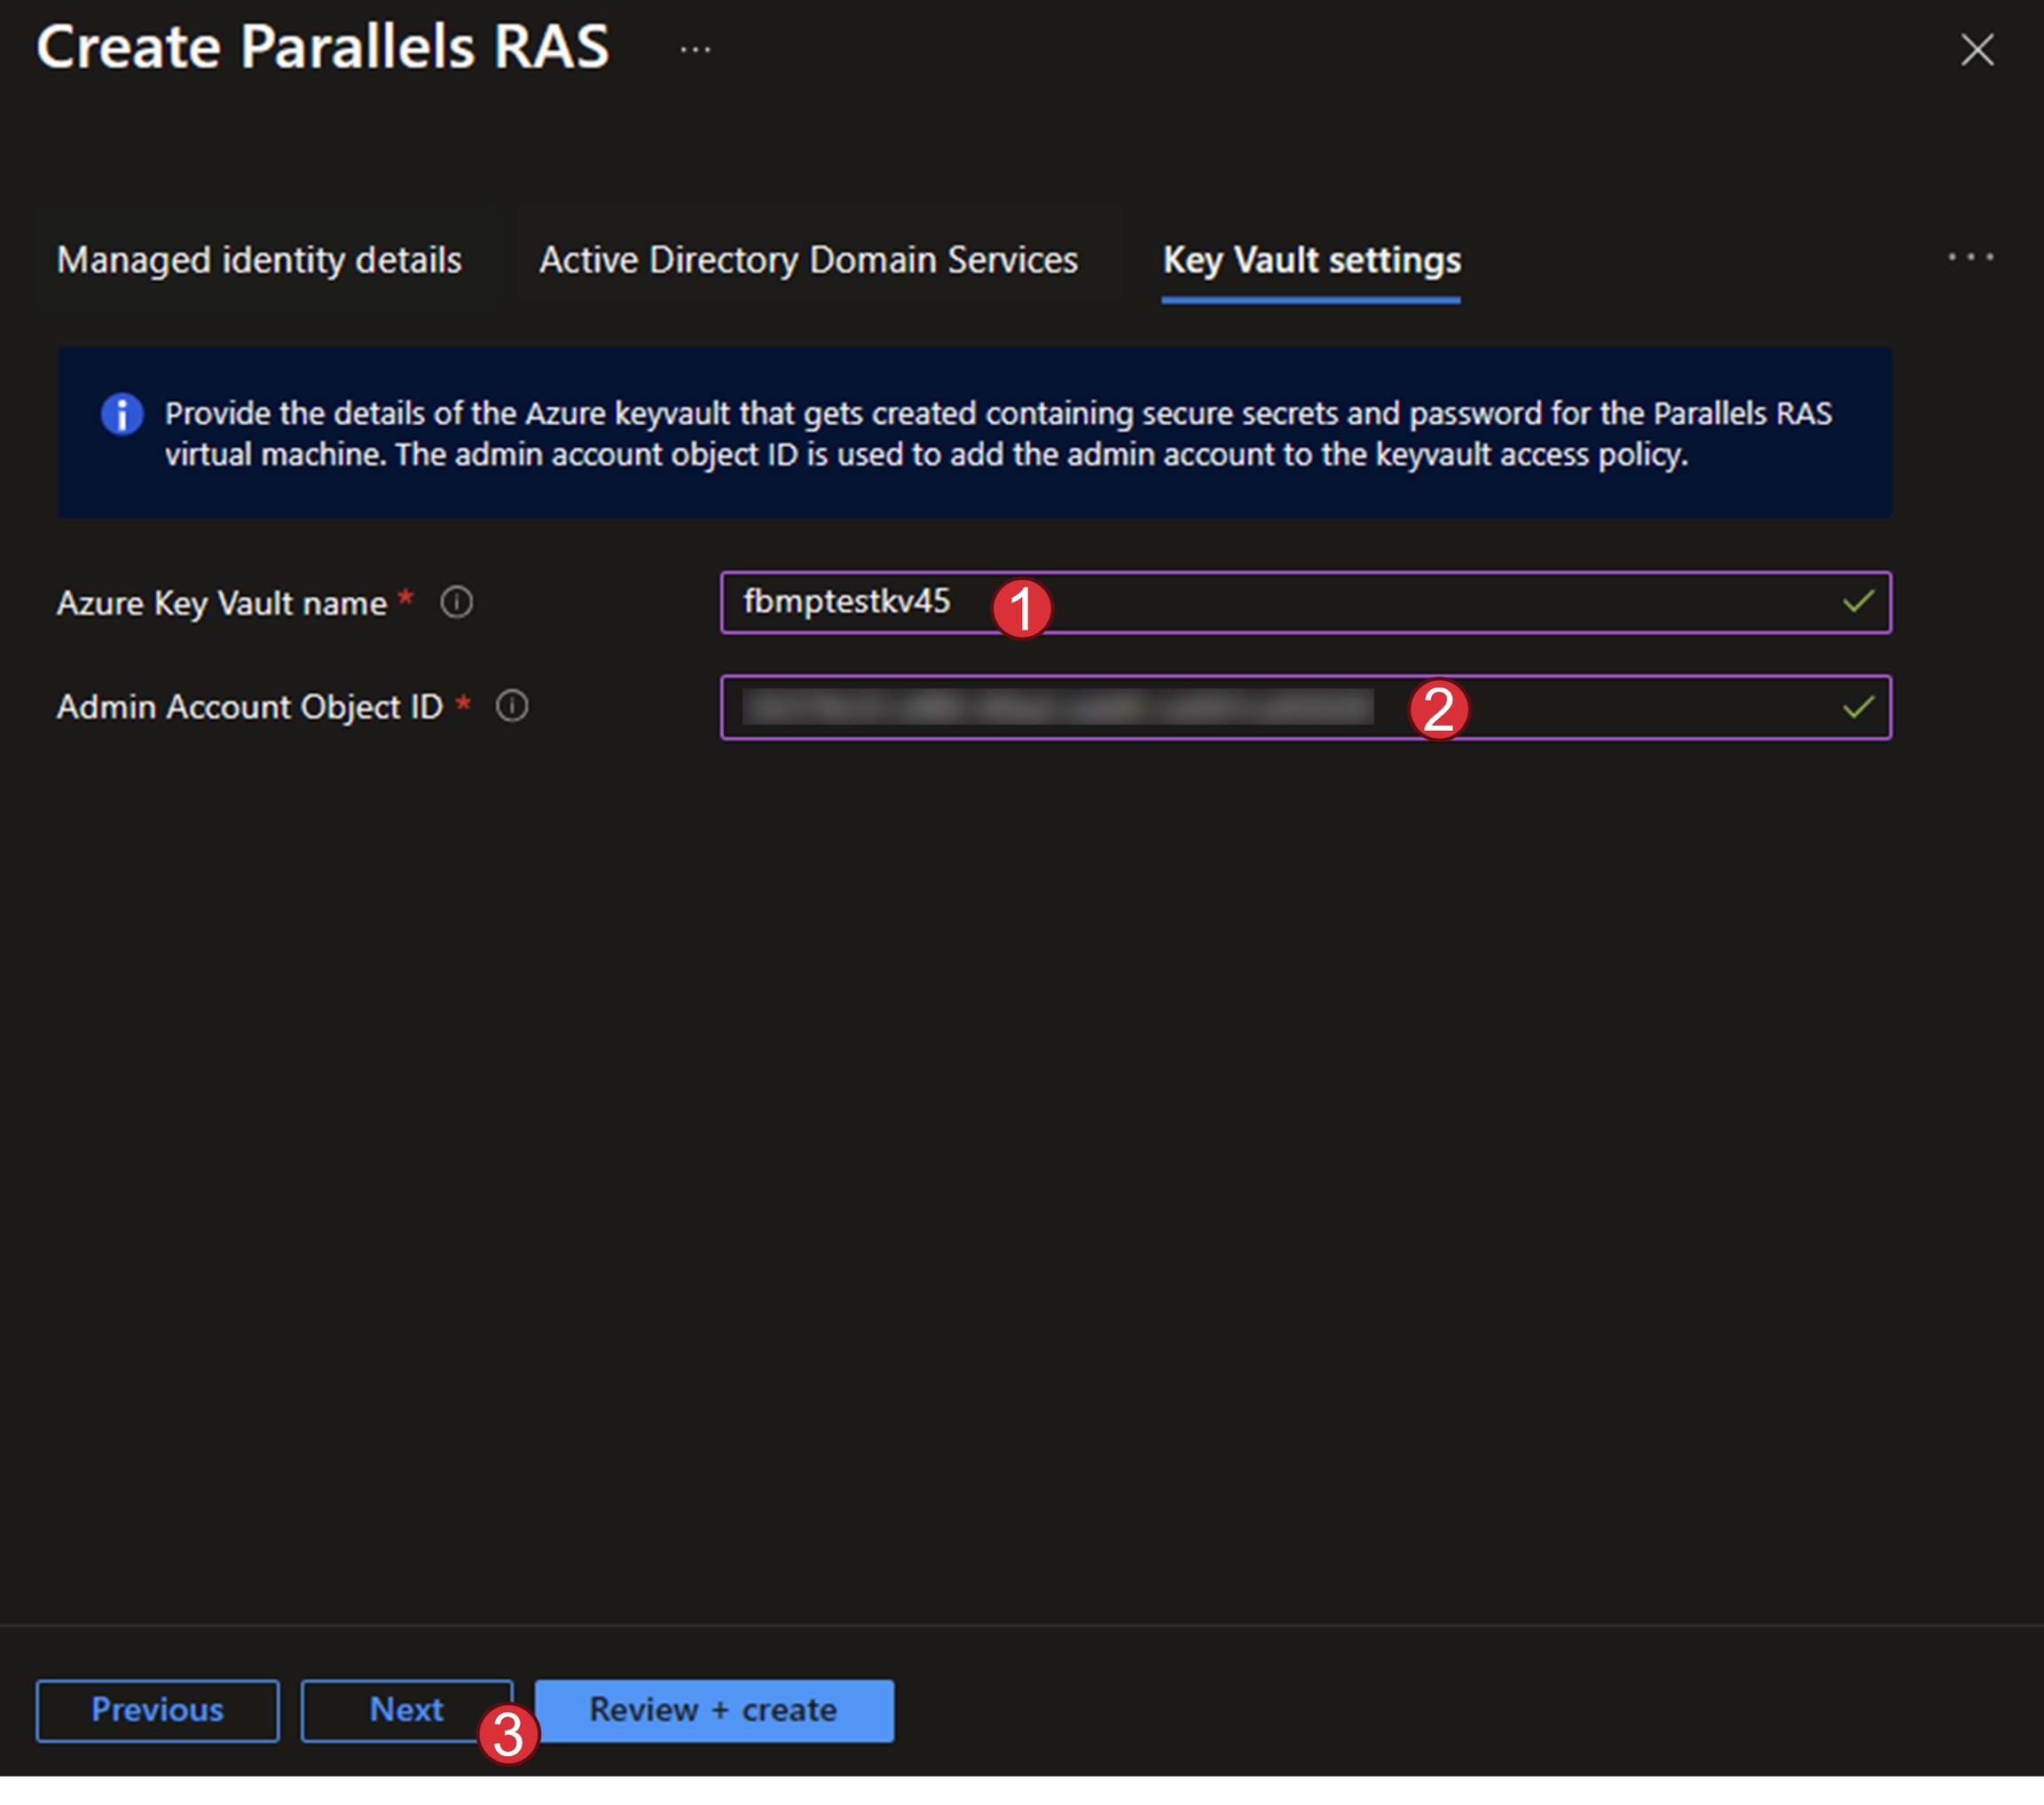This screenshot has width=2044, height=1805.
Task: Click the red step 1 annotation marker
Action: (x=1021, y=608)
